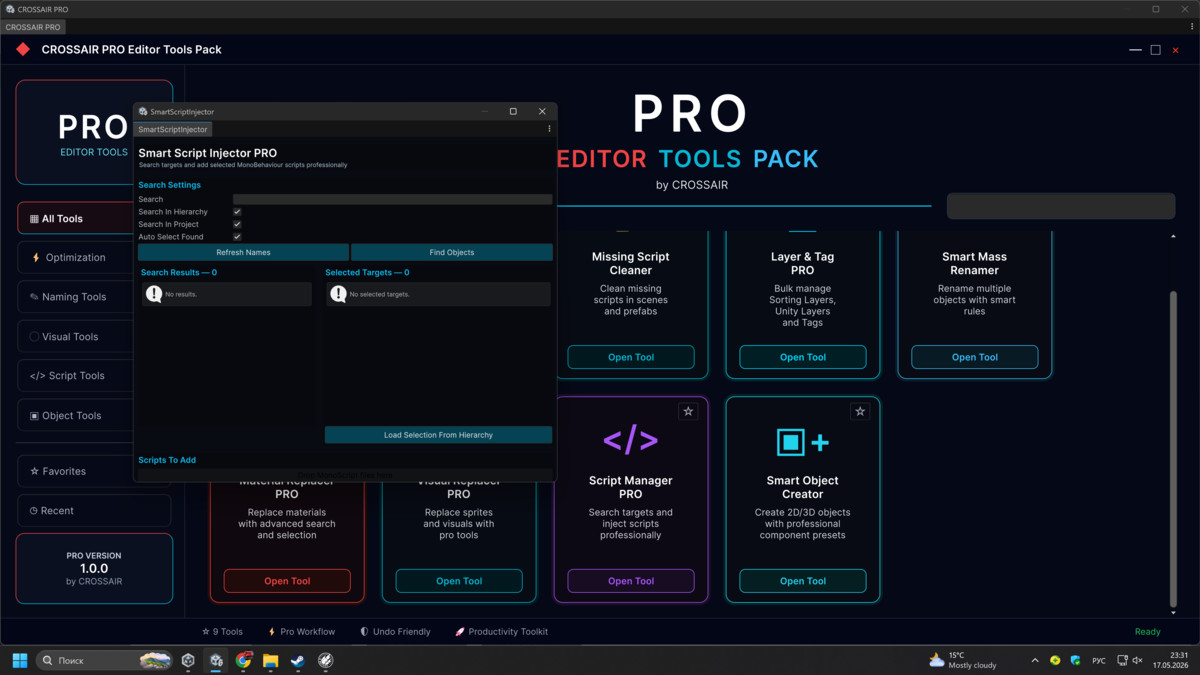Star the Smart Object Creator card
The height and width of the screenshot is (675, 1200).
[x=860, y=411]
